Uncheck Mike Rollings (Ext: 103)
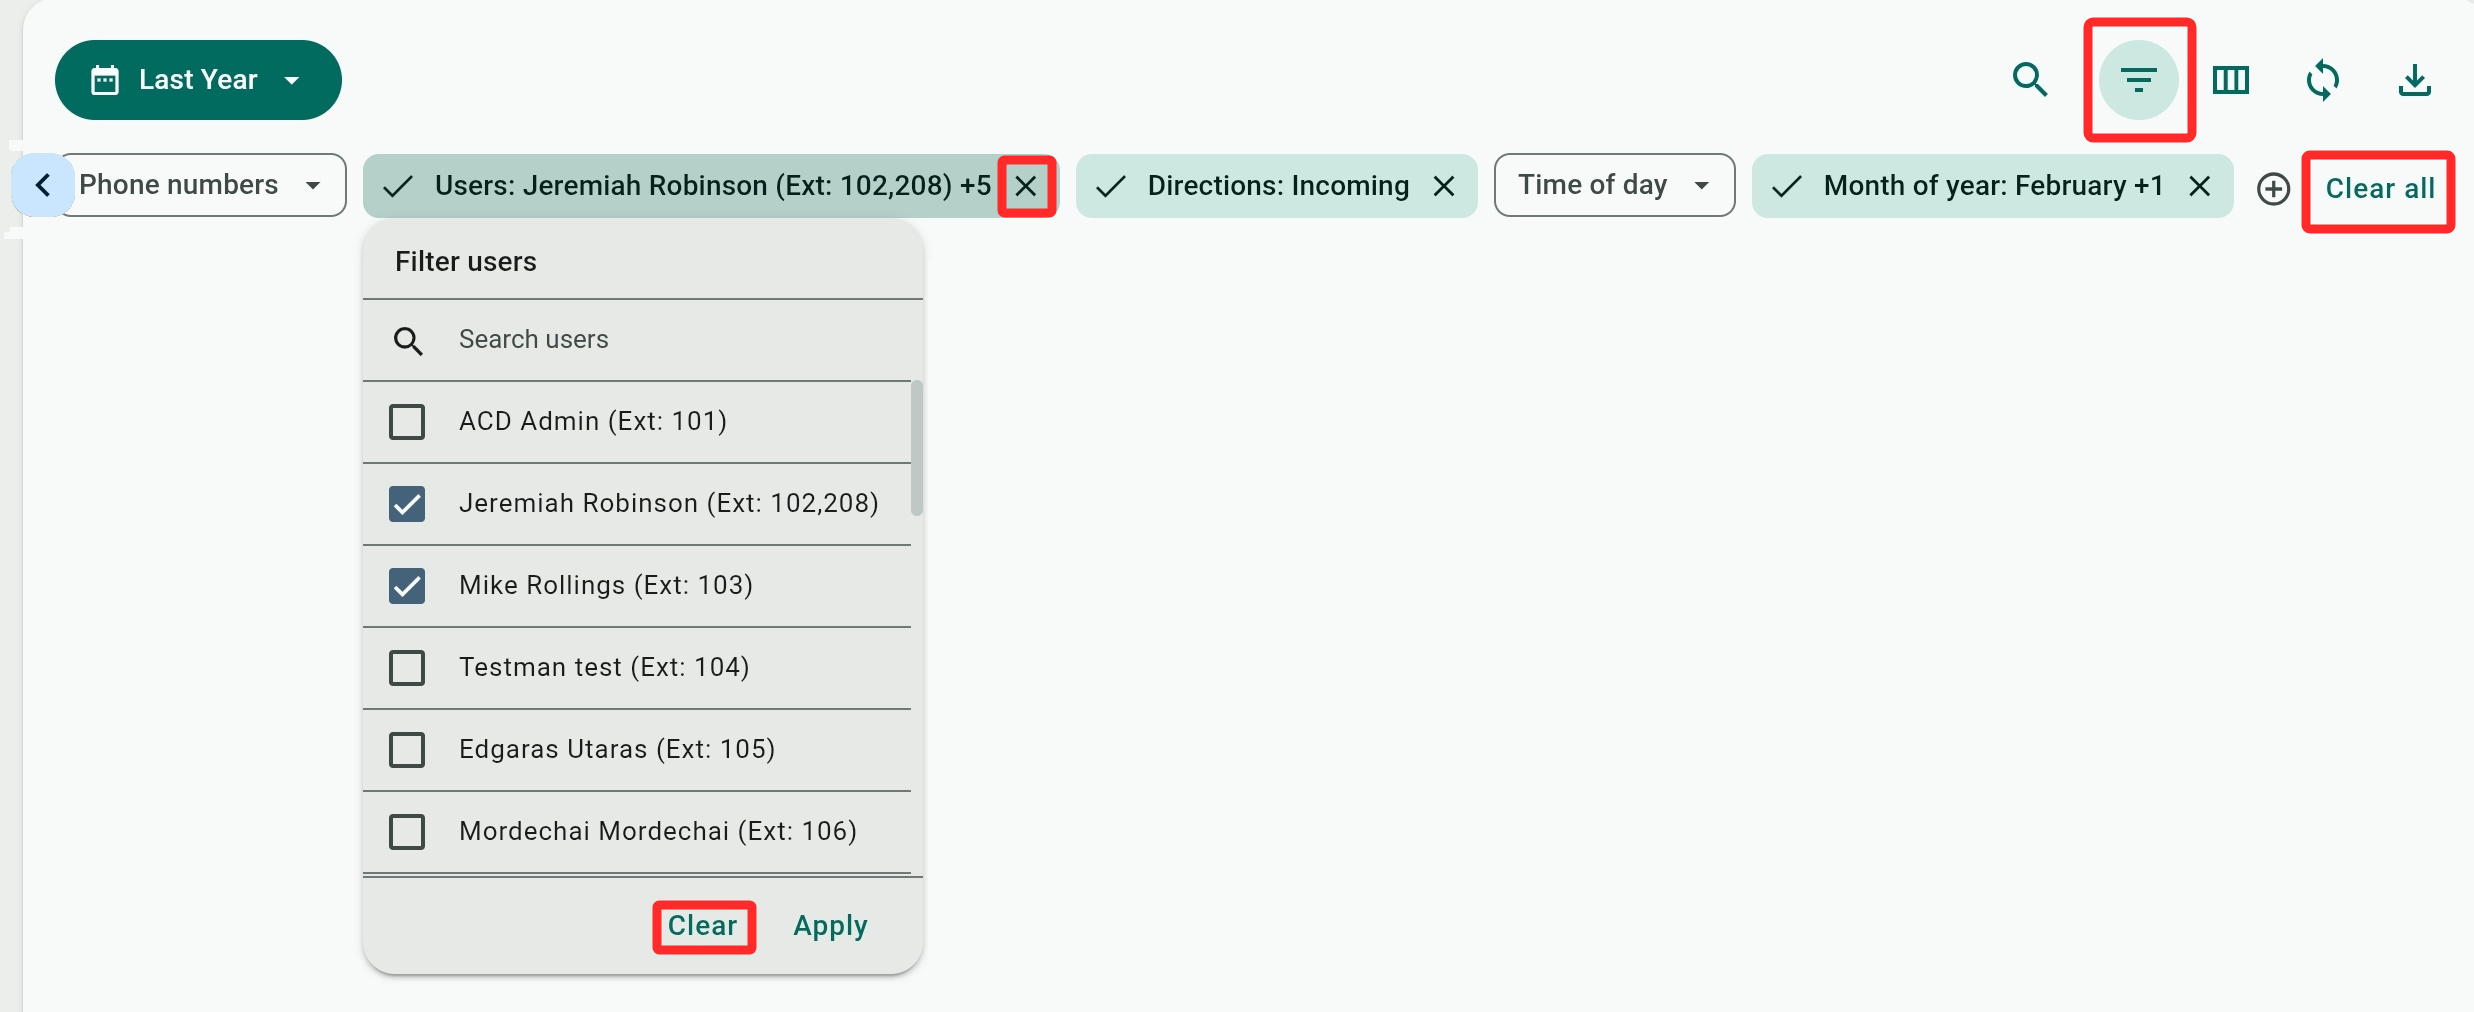Image resolution: width=2474 pixels, height=1012 pixels. click(x=407, y=586)
